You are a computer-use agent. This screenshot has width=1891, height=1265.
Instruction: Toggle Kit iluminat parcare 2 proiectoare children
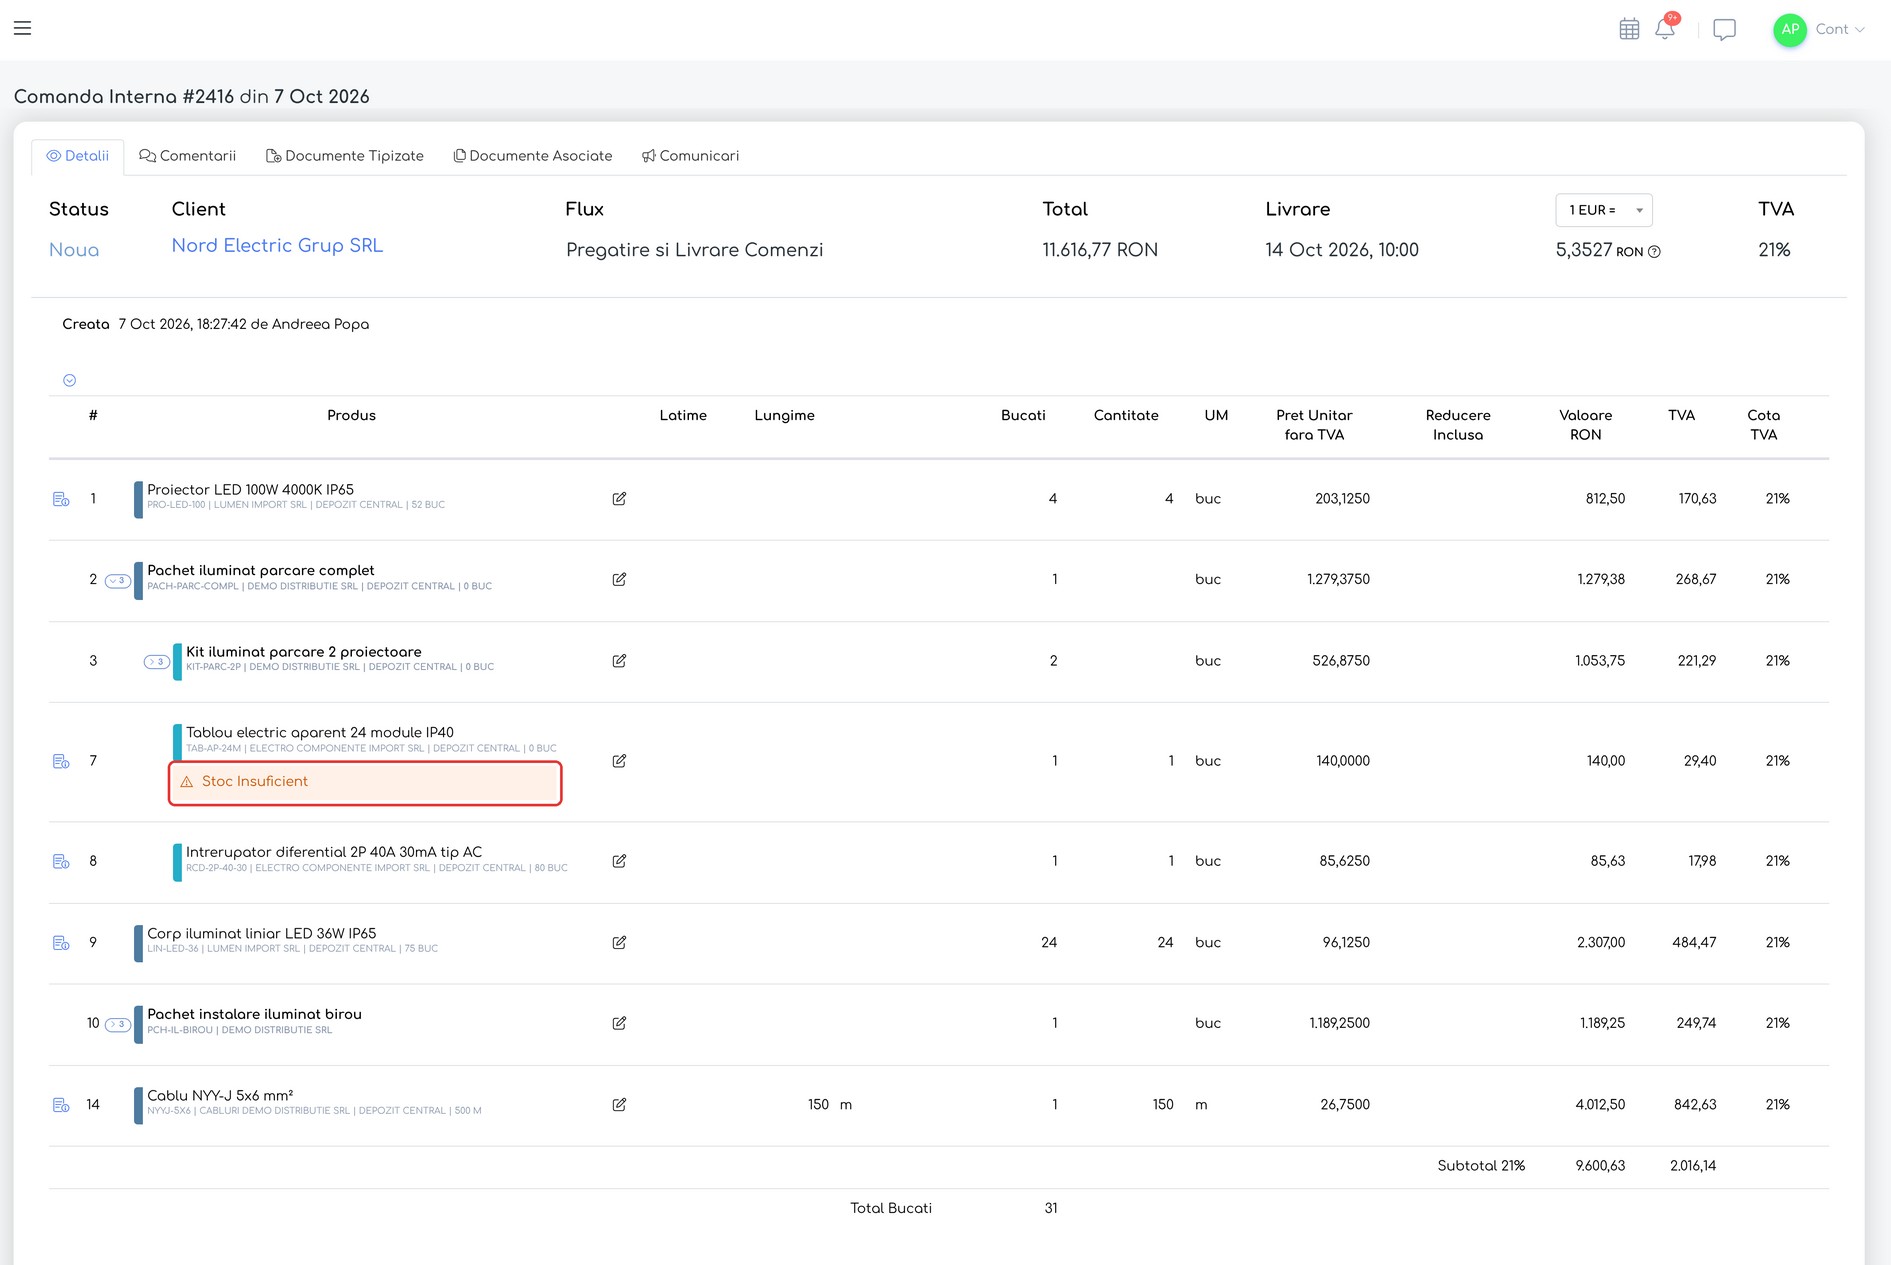(156, 662)
